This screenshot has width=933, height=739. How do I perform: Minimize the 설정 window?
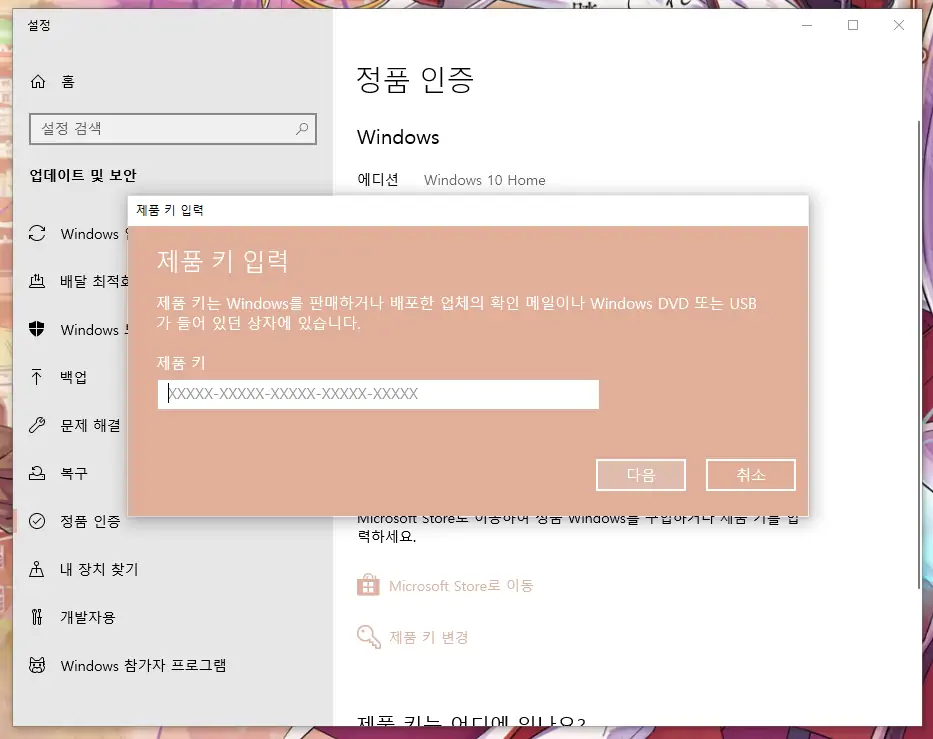(807, 25)
